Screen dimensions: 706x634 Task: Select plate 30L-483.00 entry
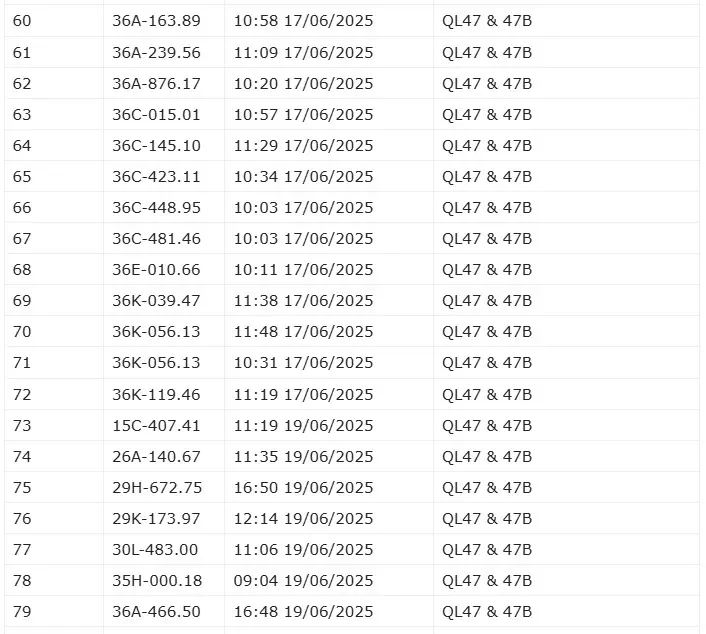(156, 549)
